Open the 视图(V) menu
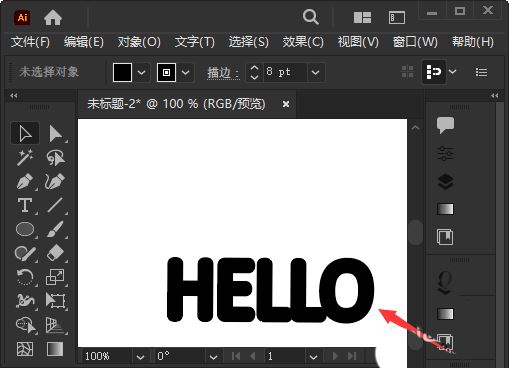Screen dimensions: 509x368 pyautogui.click(x=358, y=42)
